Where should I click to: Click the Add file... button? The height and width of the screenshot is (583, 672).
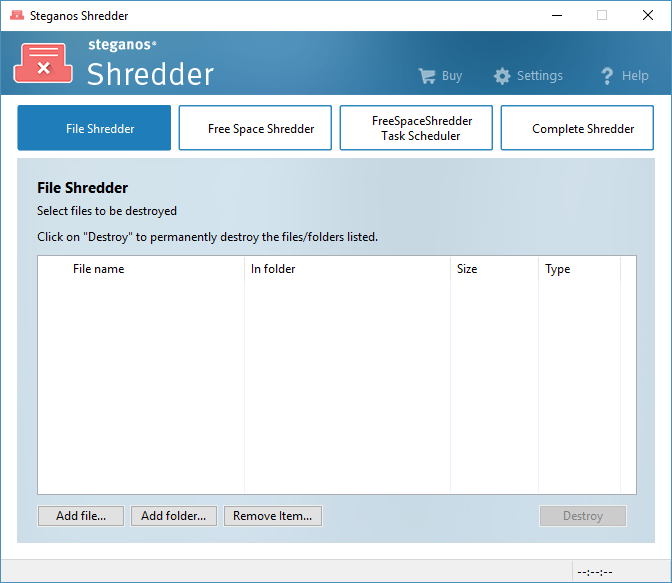pyautogui.click(x=81, y=516)
